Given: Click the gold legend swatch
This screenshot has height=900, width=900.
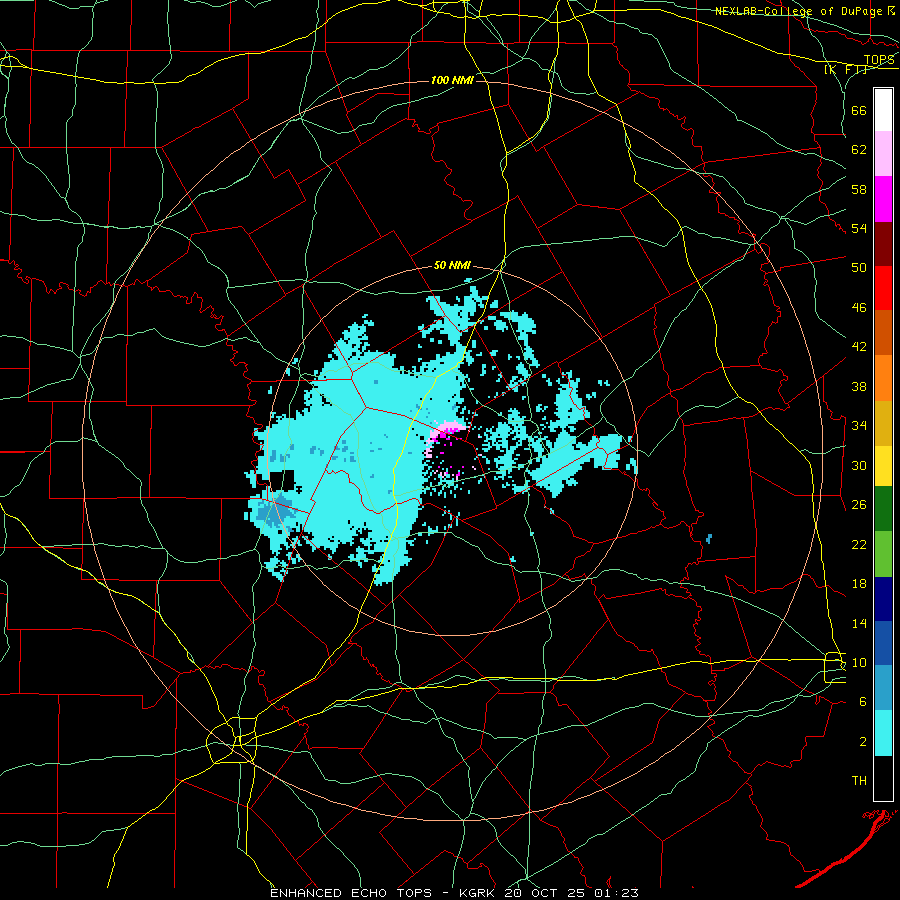Looking at the screenshot, I should pos(883,423).
